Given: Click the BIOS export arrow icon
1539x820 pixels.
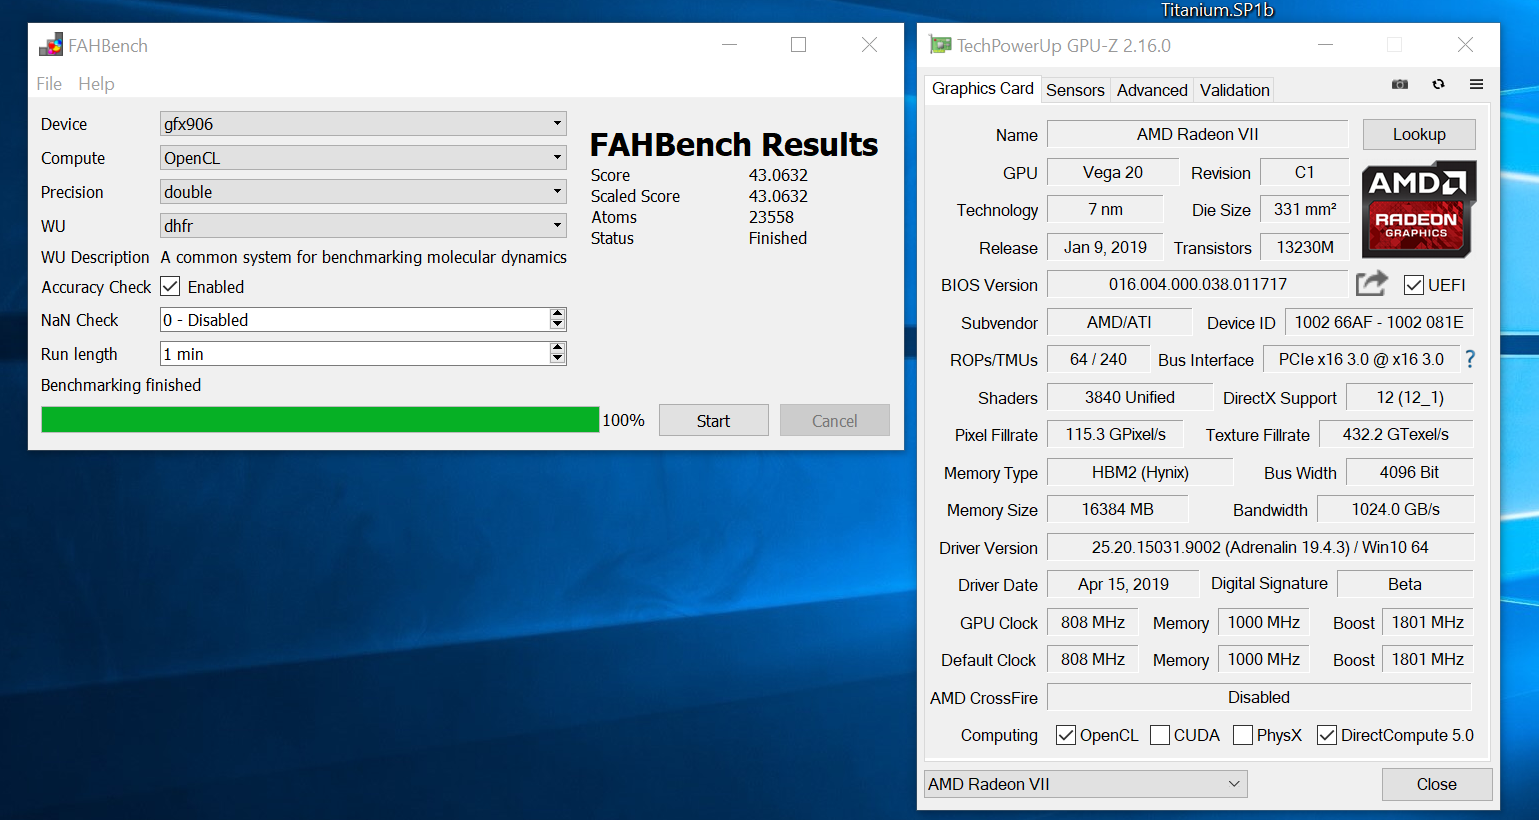Looking at the screenshot, I should point(1371,284).
